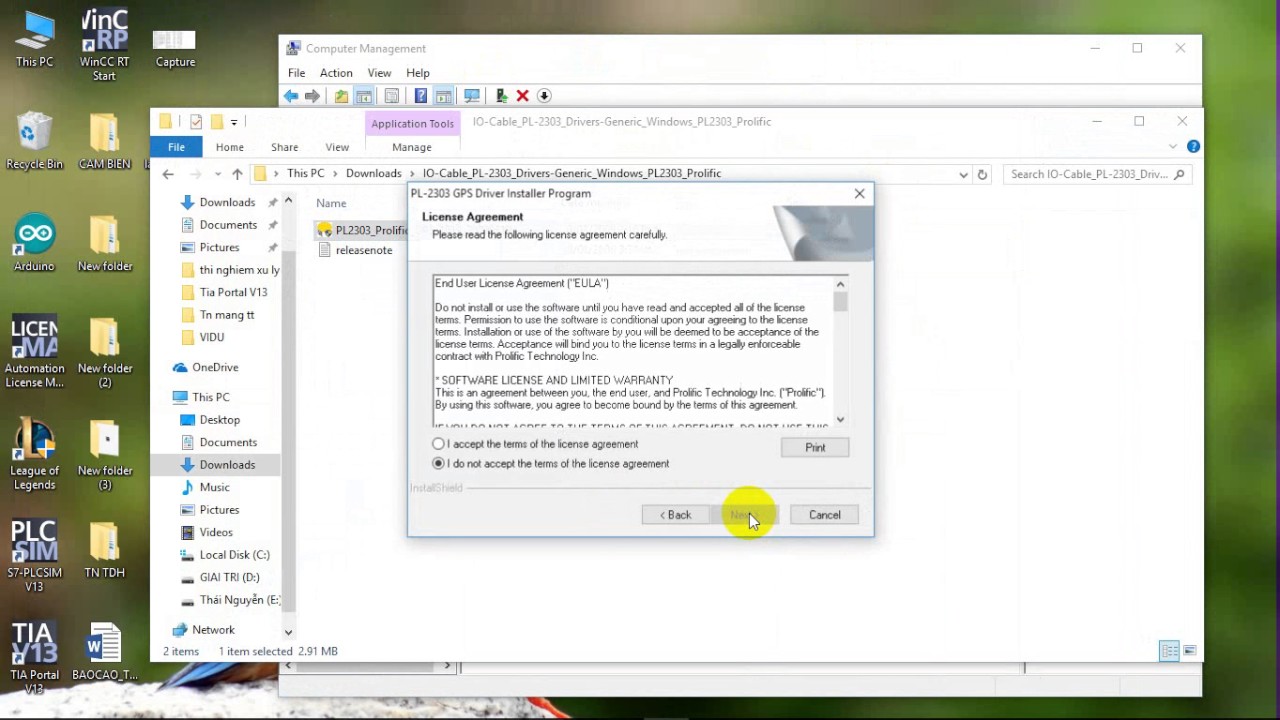The image size is (1280, 720).
Task: Switch to Large icons view in Explorer status bar
Action: tap(1190, 651)
